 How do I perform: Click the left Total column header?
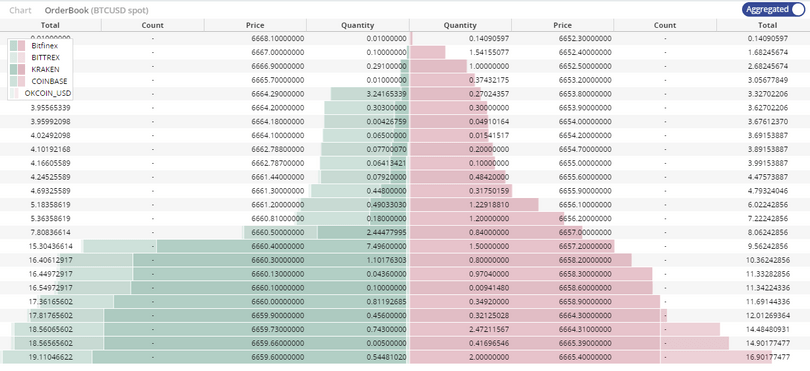tap(50, 25)
